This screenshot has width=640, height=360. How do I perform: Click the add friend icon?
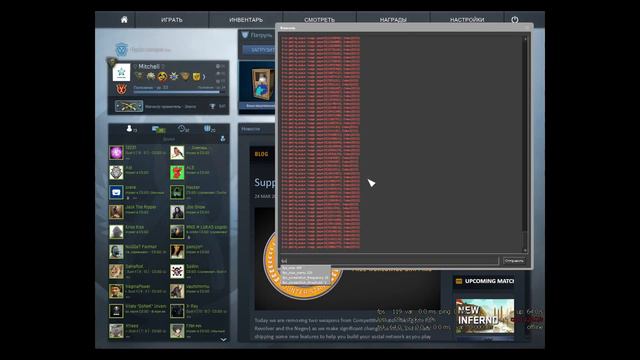tap(223, 139)
